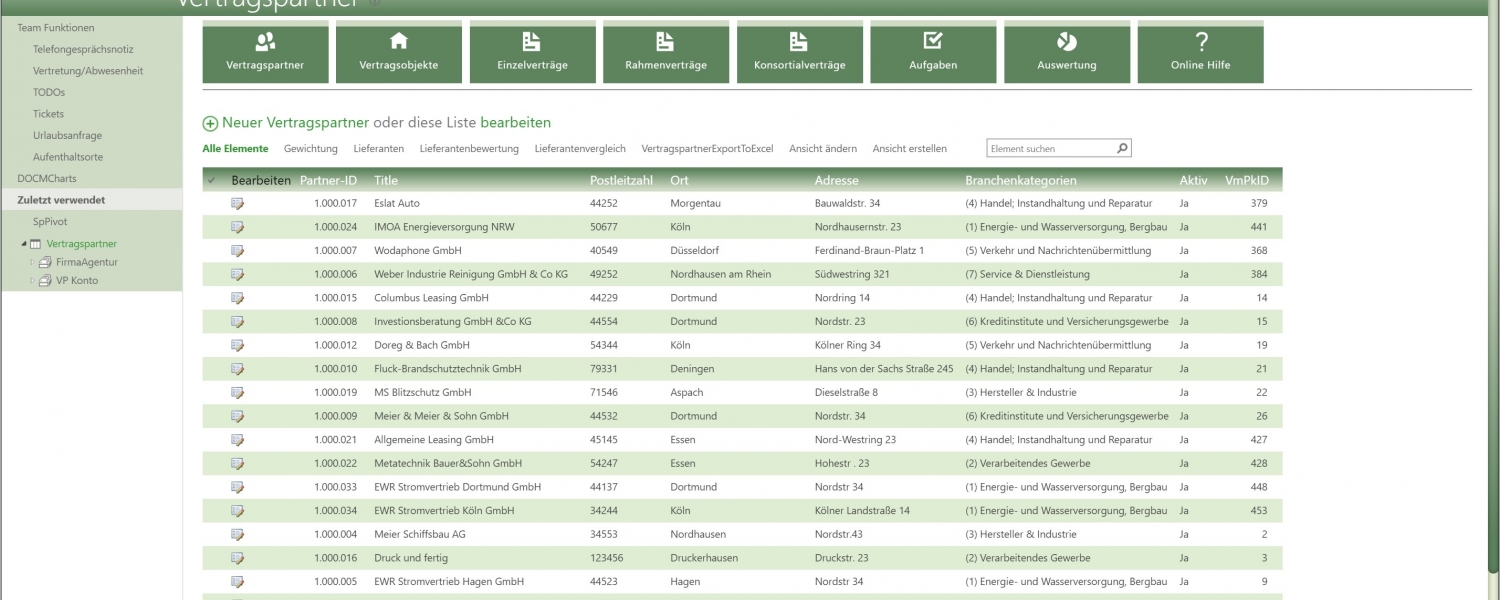Viewport: 1500px width, 600px height.
Task: Open the Rahmenverträge tile
Action: 666,53
